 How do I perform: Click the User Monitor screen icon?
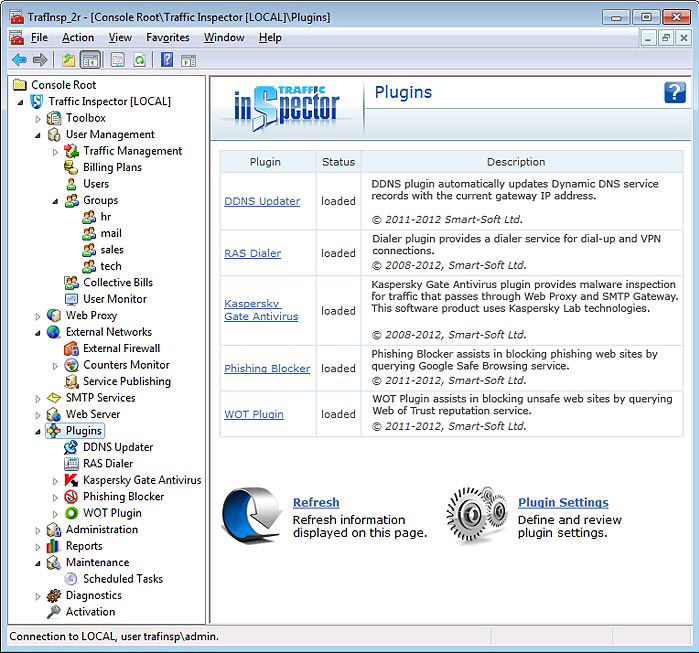(71, 299)
